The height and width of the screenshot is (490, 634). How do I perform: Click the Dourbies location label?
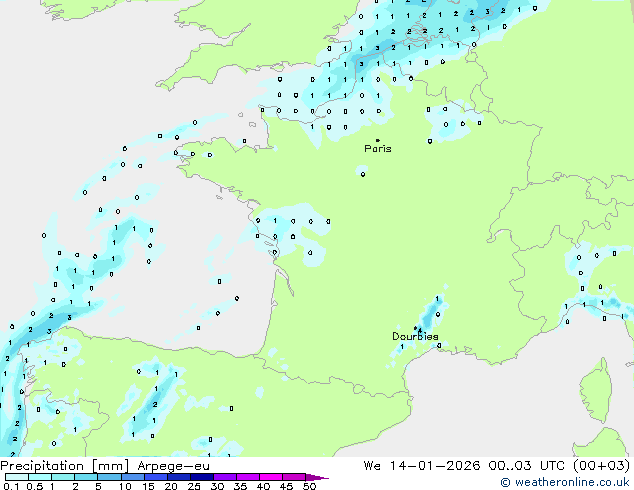click(x=415, y=336)
